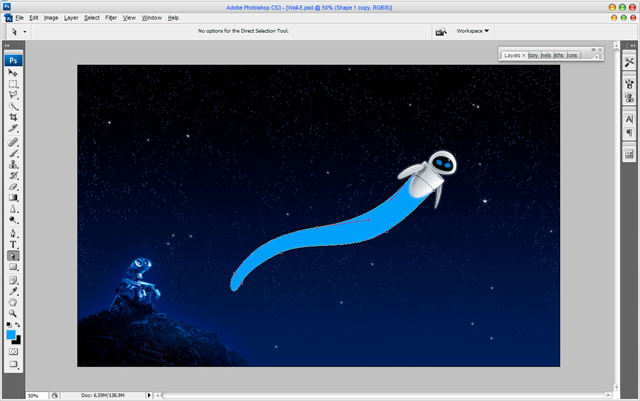Click the Go to Bridge icon
The image size is (640, 401).
coord(441,31)
